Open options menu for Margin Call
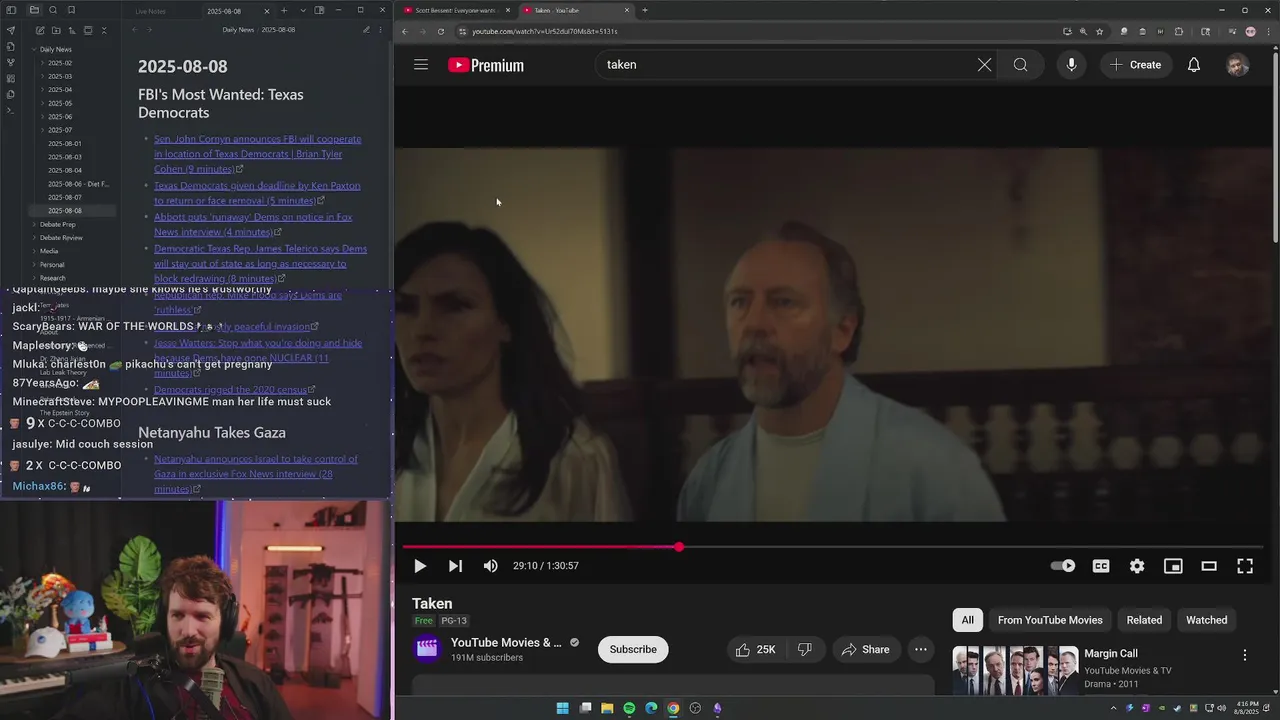 (x=1245, y=655)
